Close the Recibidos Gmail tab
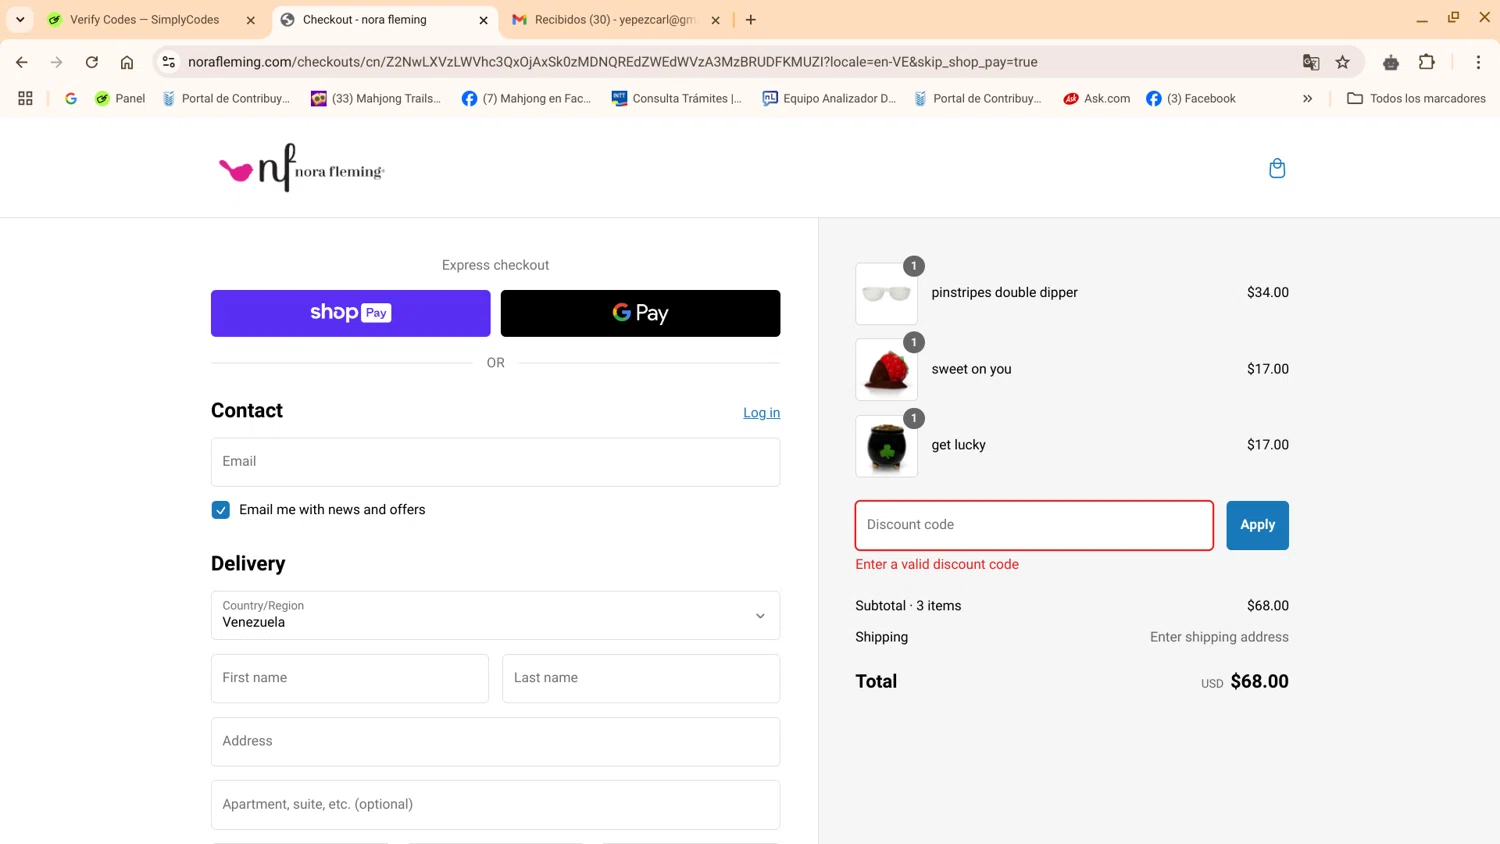 [716, 20]
